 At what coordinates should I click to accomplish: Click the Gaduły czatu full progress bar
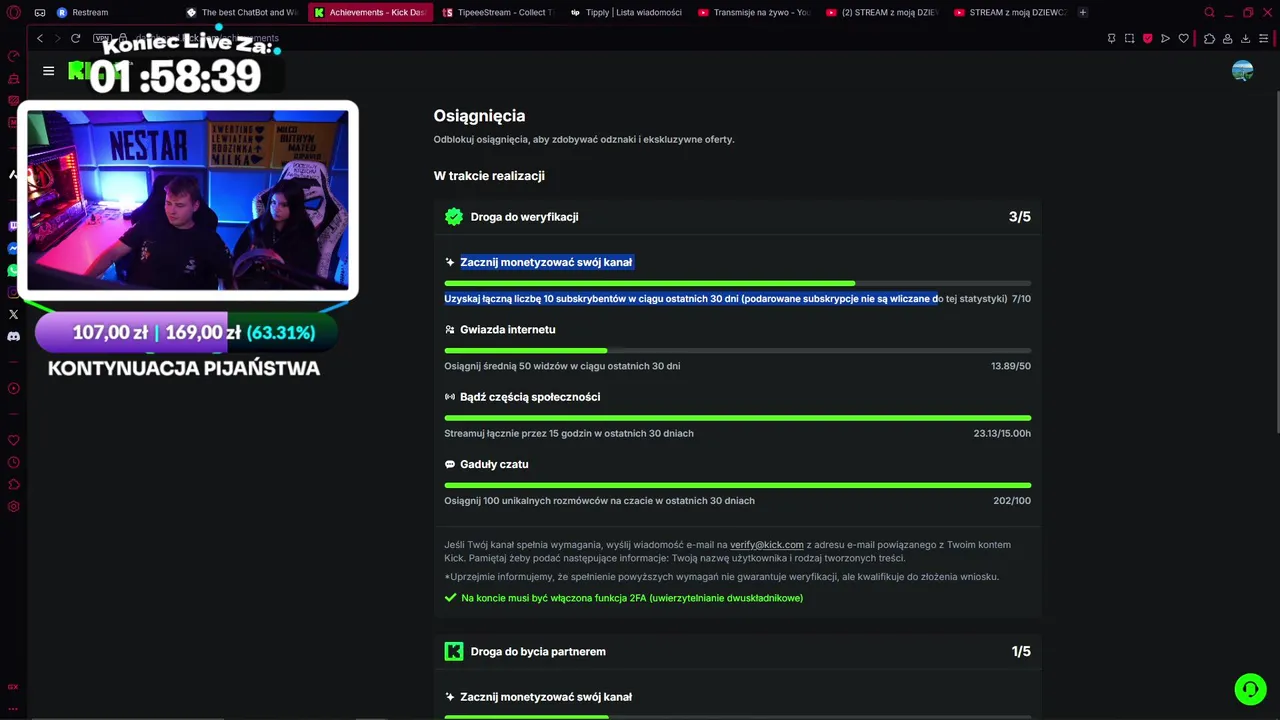[738, 485]
